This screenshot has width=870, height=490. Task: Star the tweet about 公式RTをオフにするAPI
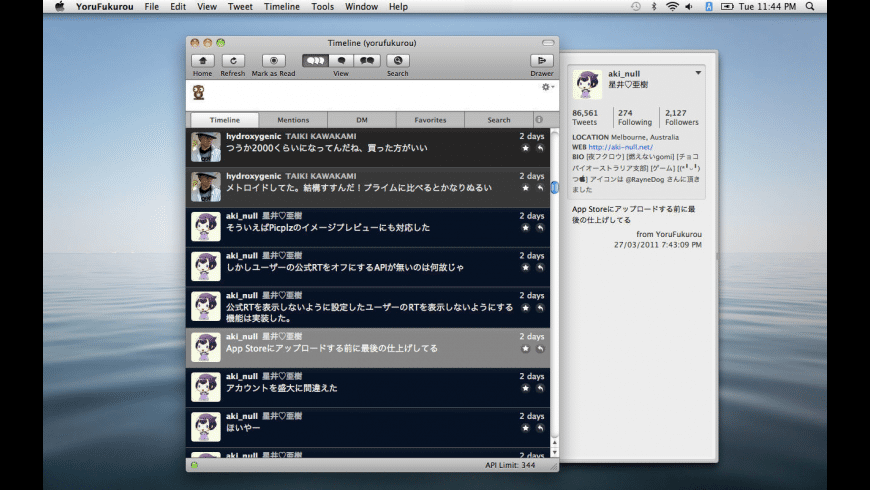525,268
